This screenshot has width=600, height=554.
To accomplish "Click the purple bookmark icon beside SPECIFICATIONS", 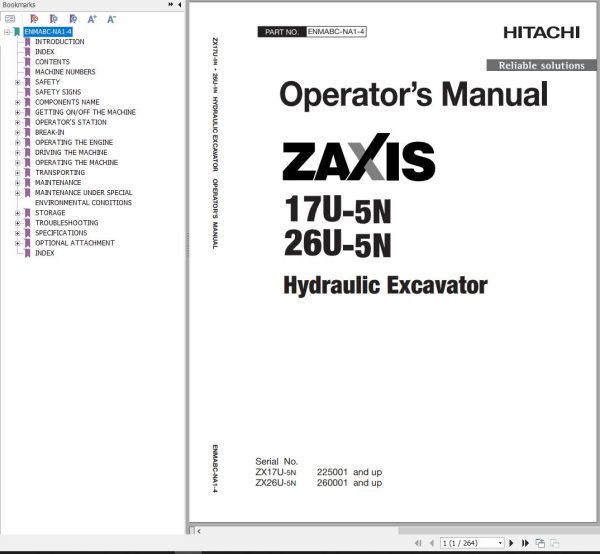I will 28,233.
